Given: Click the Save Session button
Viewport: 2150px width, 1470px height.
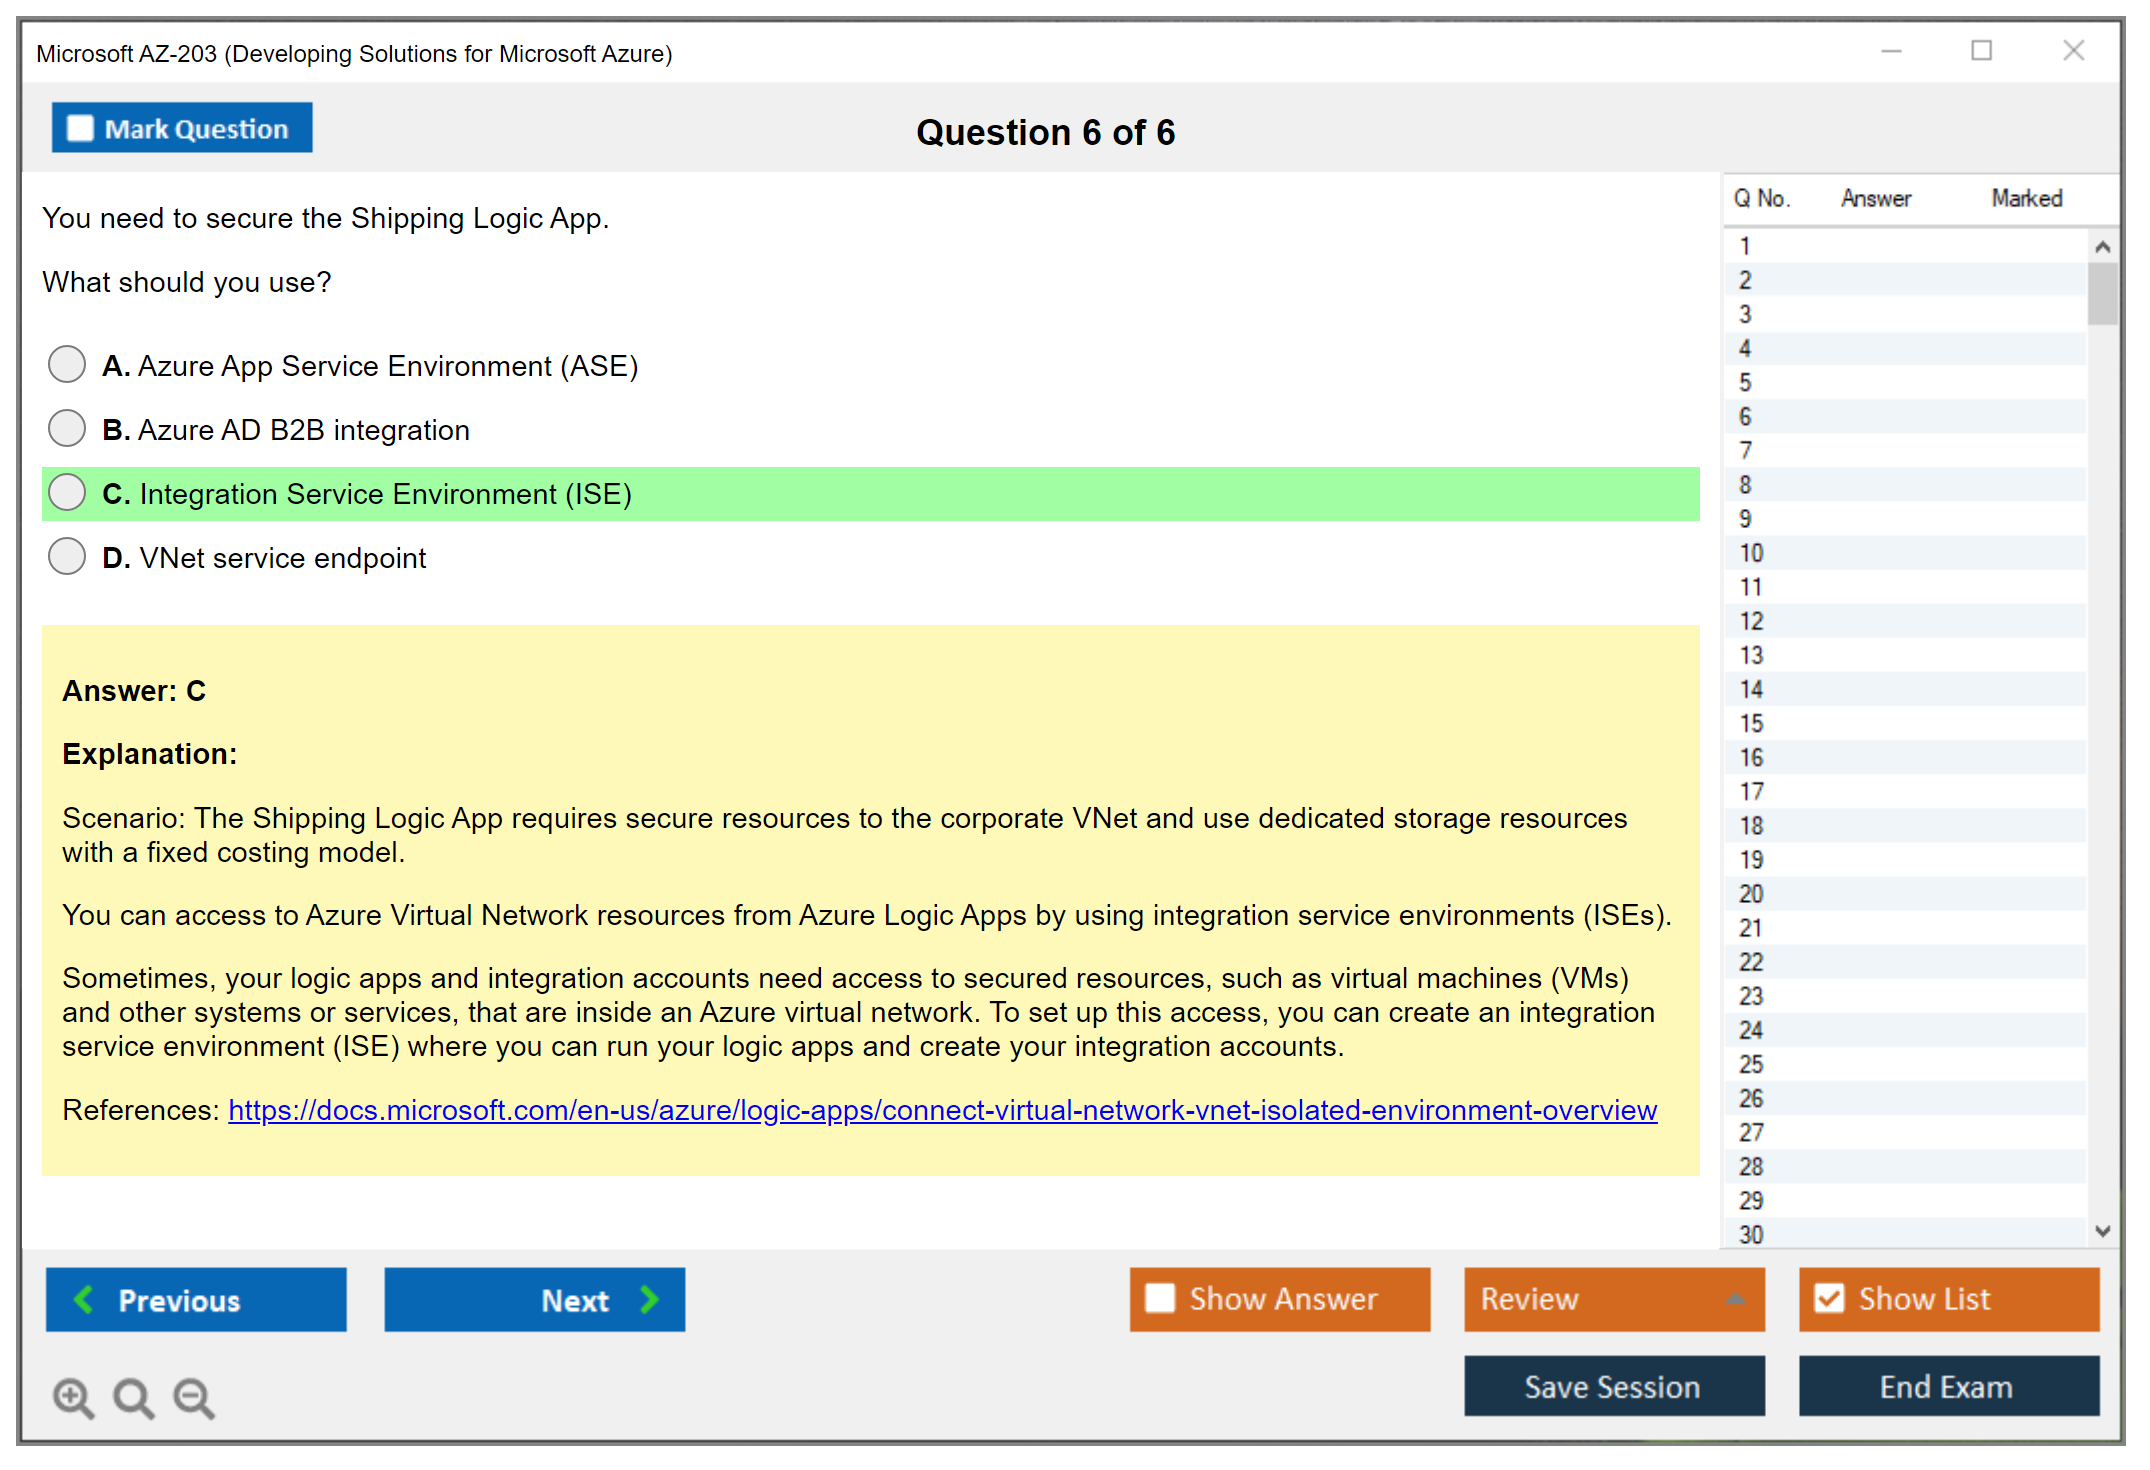Looking at the screenshot, I should pyautogui.click(x=1613, y=1386).
